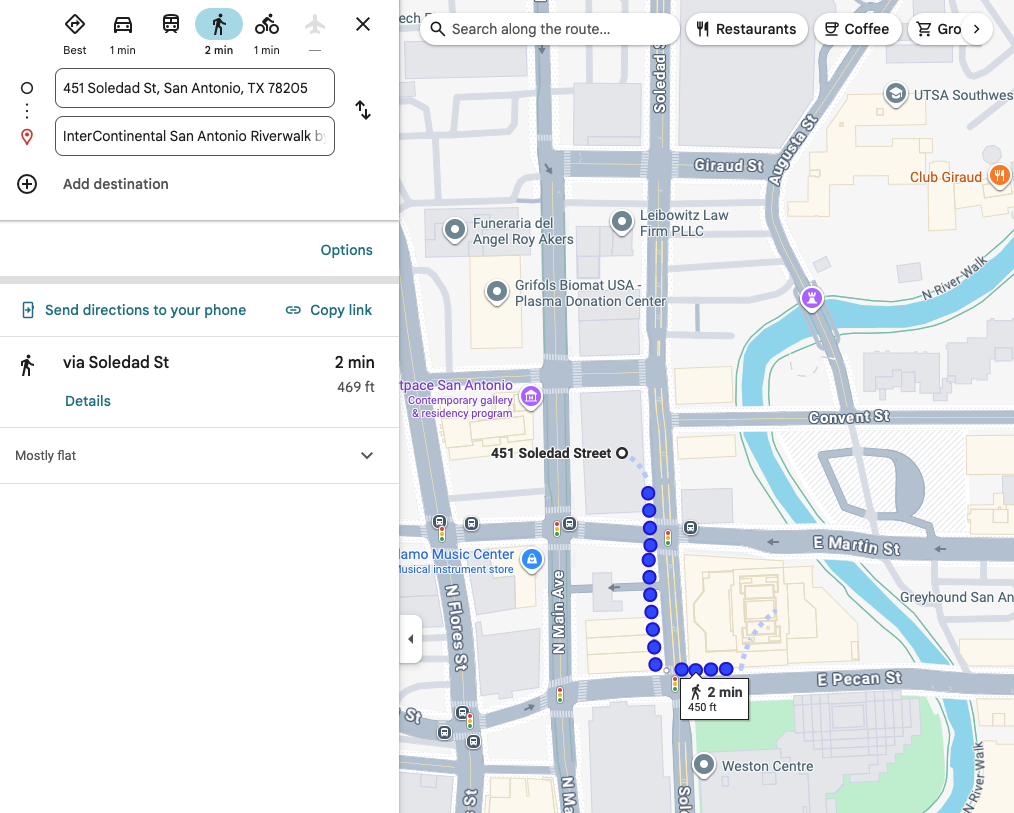Filter by Groceries chip

938,29
